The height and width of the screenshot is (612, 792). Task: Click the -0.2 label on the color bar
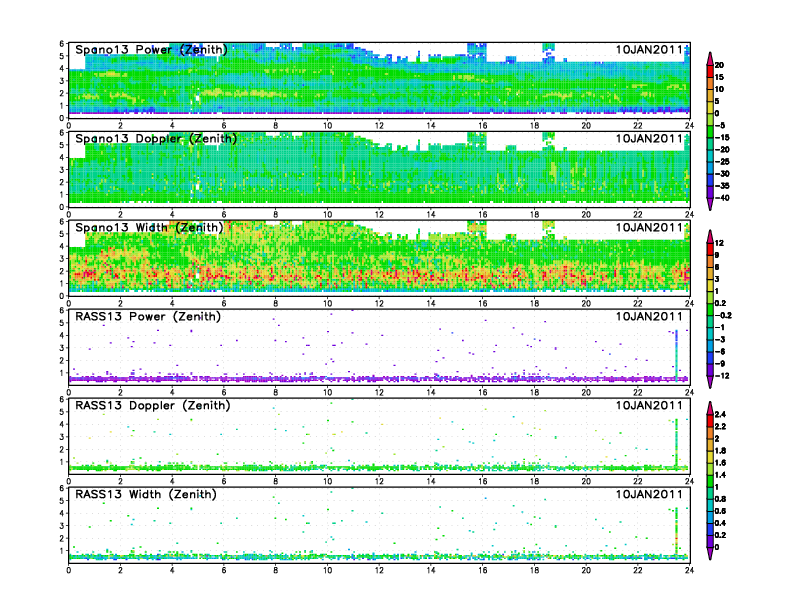click(x=723, y=316)
